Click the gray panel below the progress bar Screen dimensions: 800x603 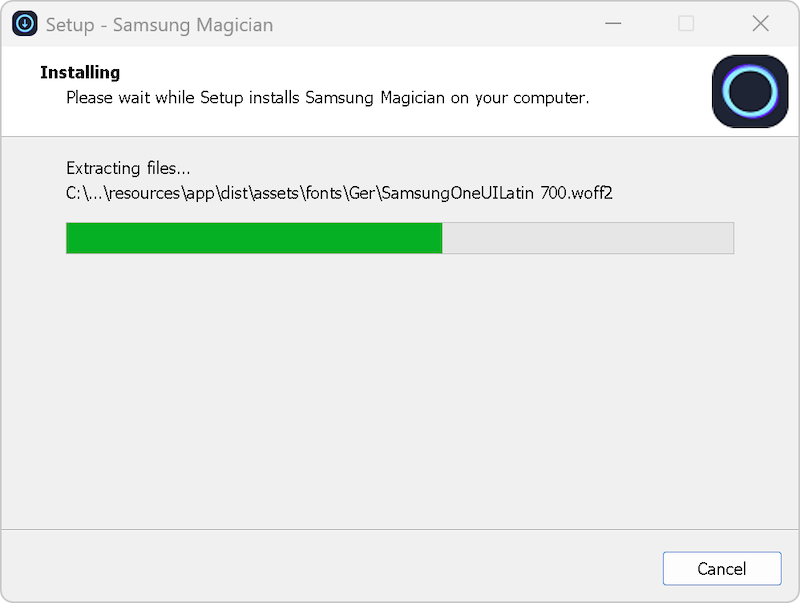click(400, 400)
